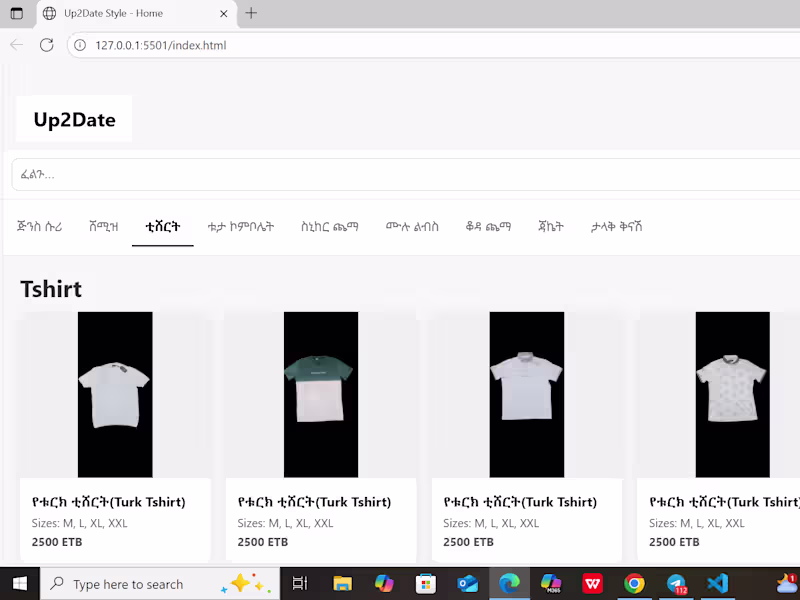Click the first Turk Tshirt product image
The height and width of the screenshot is (600, 800).
pyautogui.click(x=114, y=394)
